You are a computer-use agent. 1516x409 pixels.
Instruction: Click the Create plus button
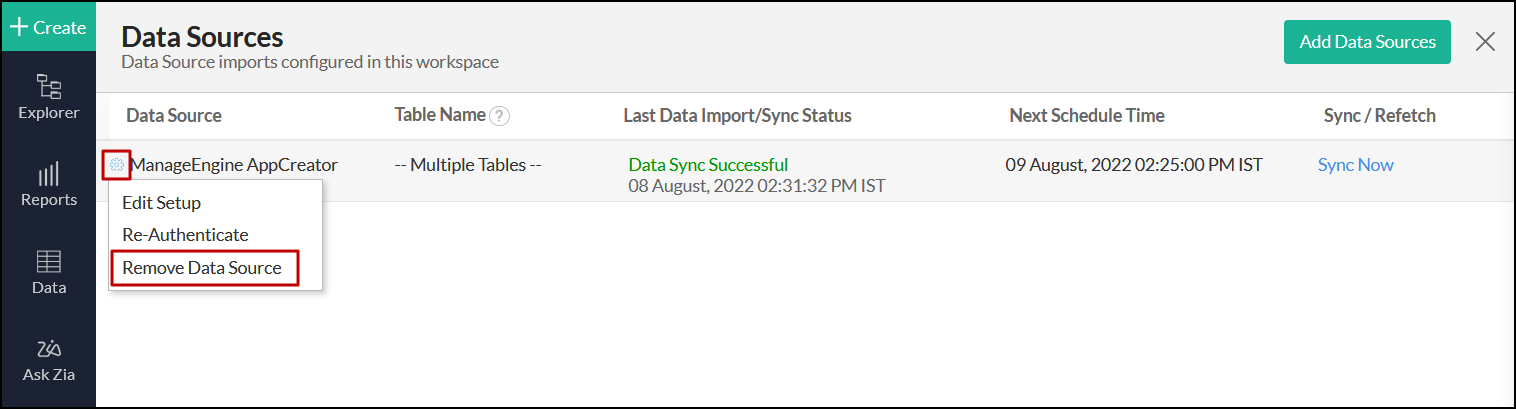point(48,27)
